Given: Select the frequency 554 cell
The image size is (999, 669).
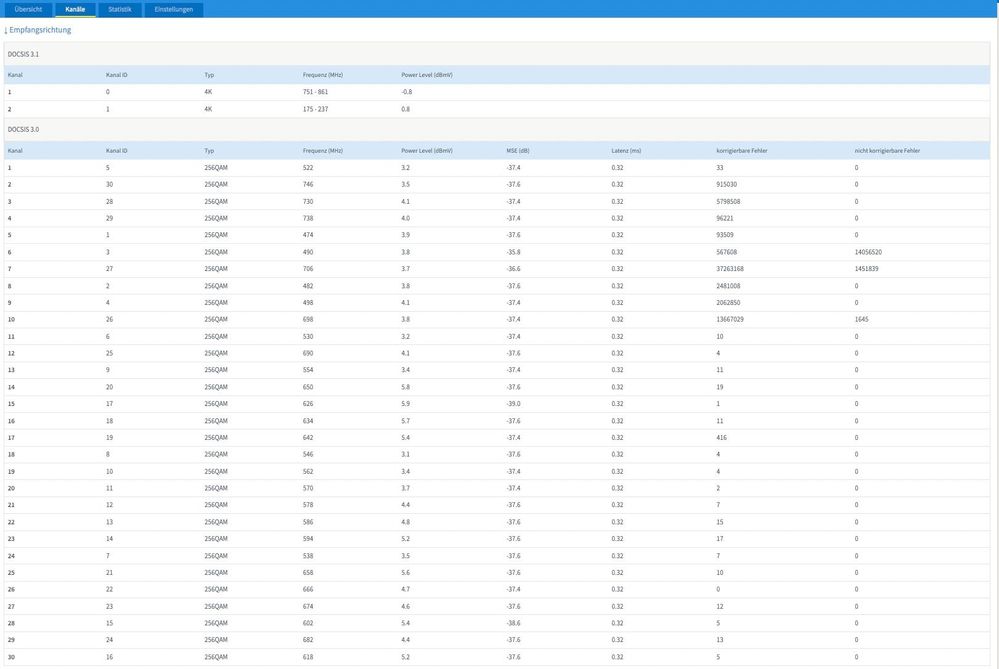Looking at the screenshot, I should tap(308, 370).
